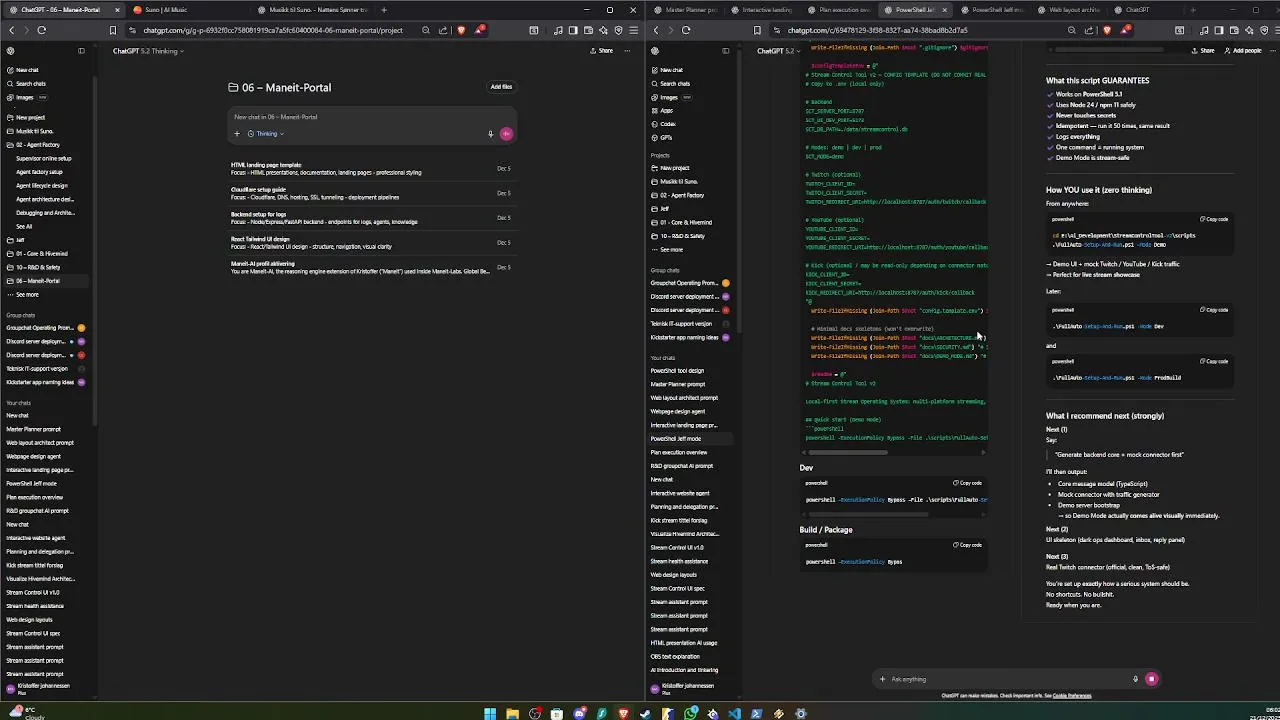Click See All under Agent Factory project

24,226
